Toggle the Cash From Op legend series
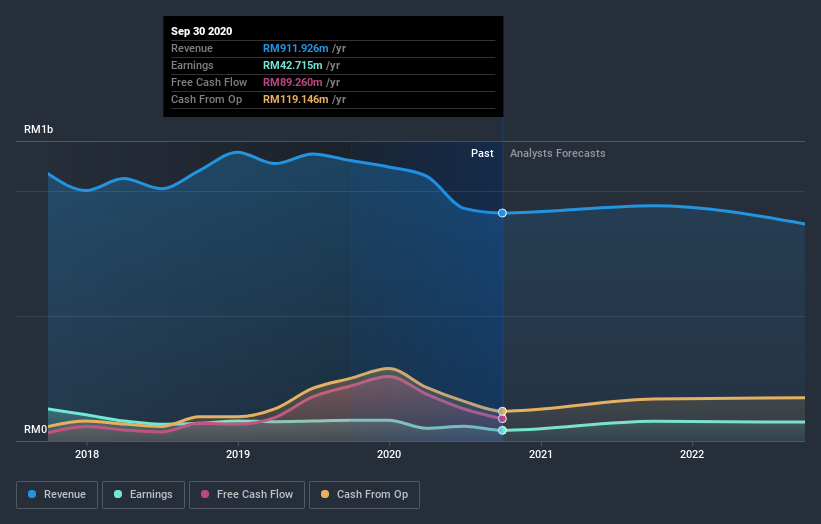821x524 pixels. pyautogui.click(x=364, y=495)
